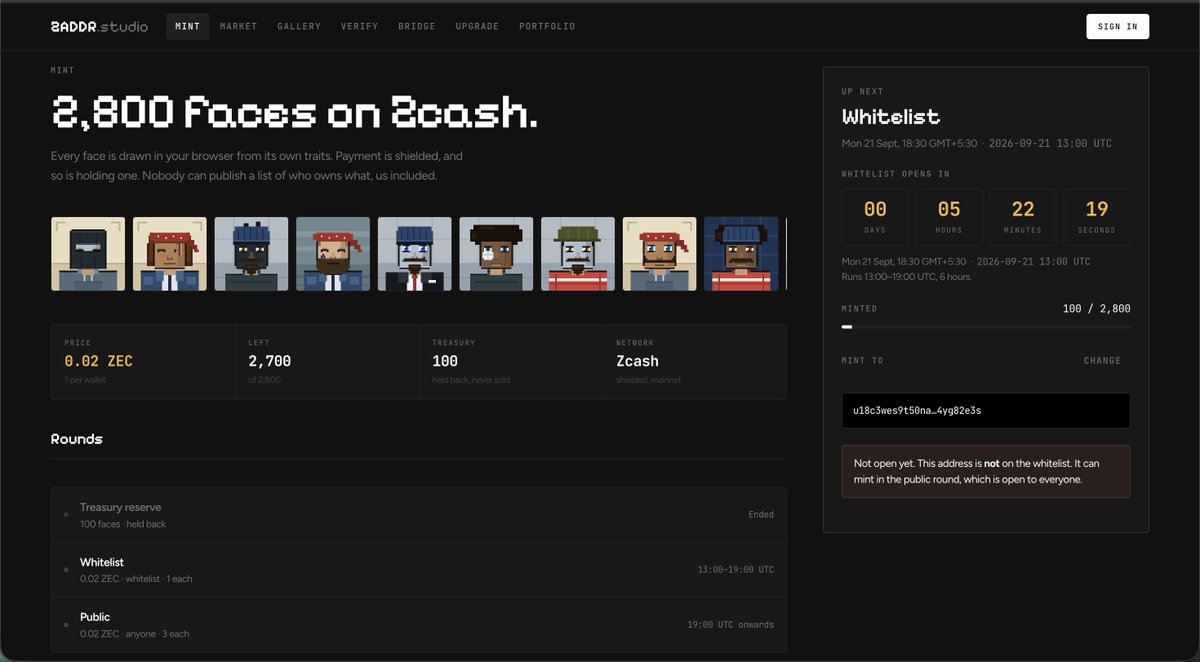Switch to the MARKET tab
This screenshot has height=662, width=1200.
238,26
